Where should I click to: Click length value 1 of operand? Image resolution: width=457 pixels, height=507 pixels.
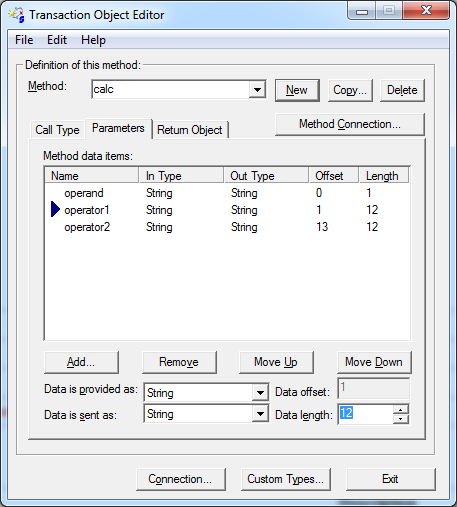tap(369, 193)
